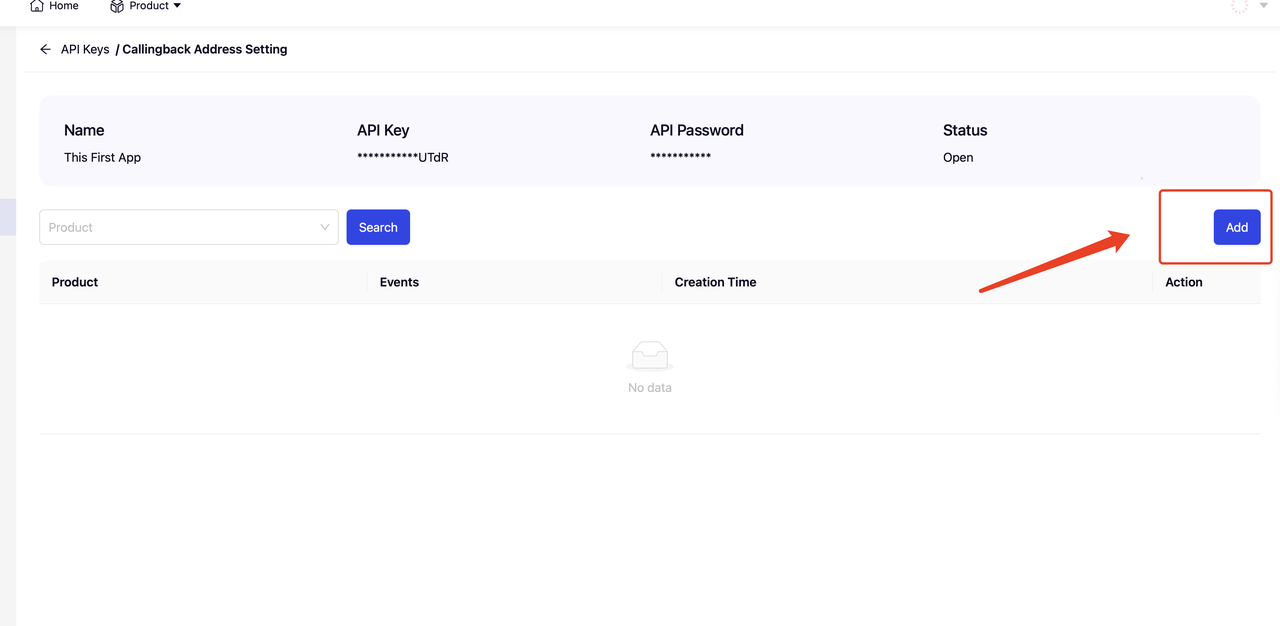
Task: Click the user avatar in top bar
Action: coord(1239,6)
